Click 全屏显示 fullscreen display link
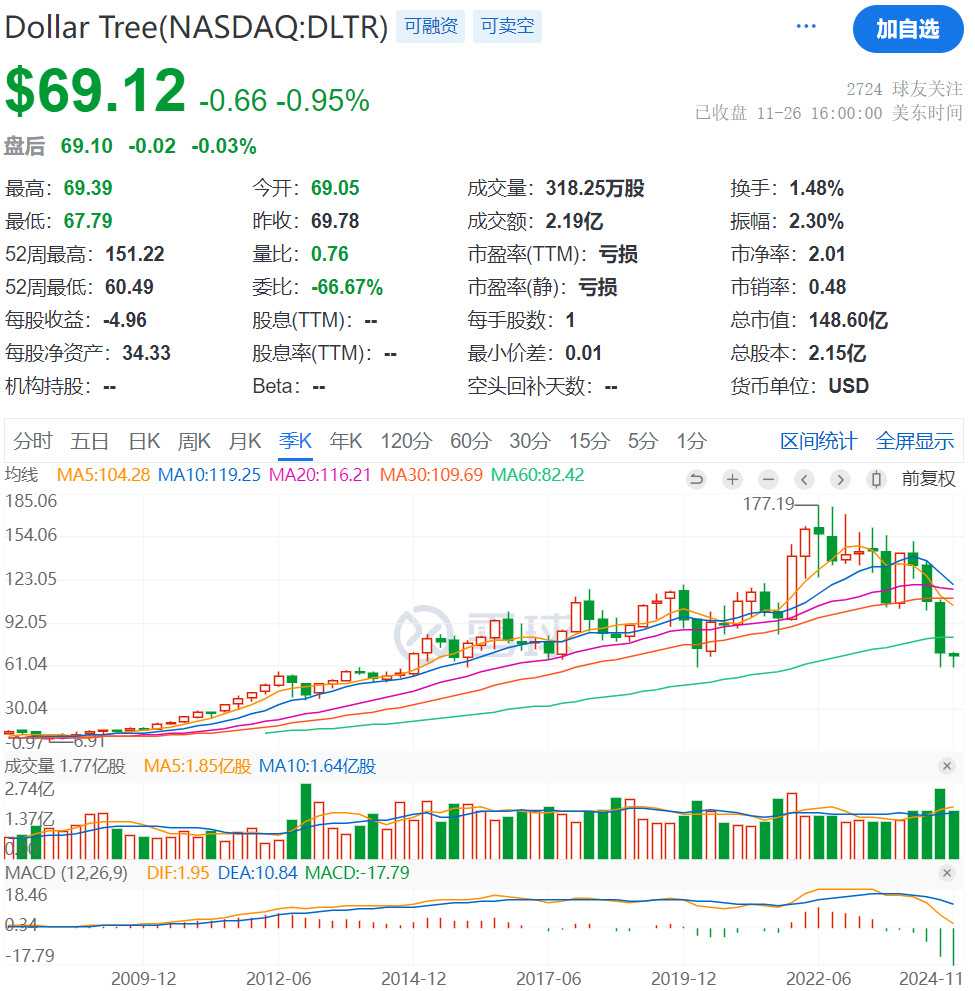 click(x=914, y=441)
